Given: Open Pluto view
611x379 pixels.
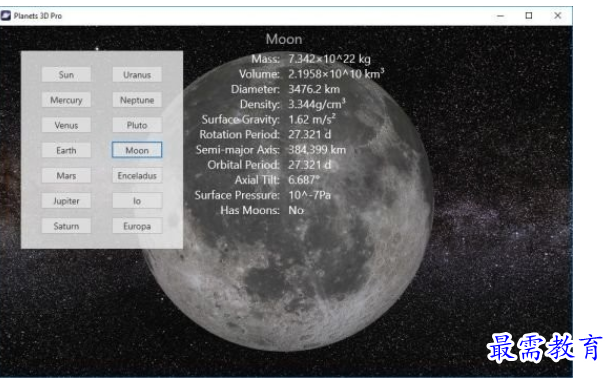Looking at the screenshot, I should coord(137,125).
